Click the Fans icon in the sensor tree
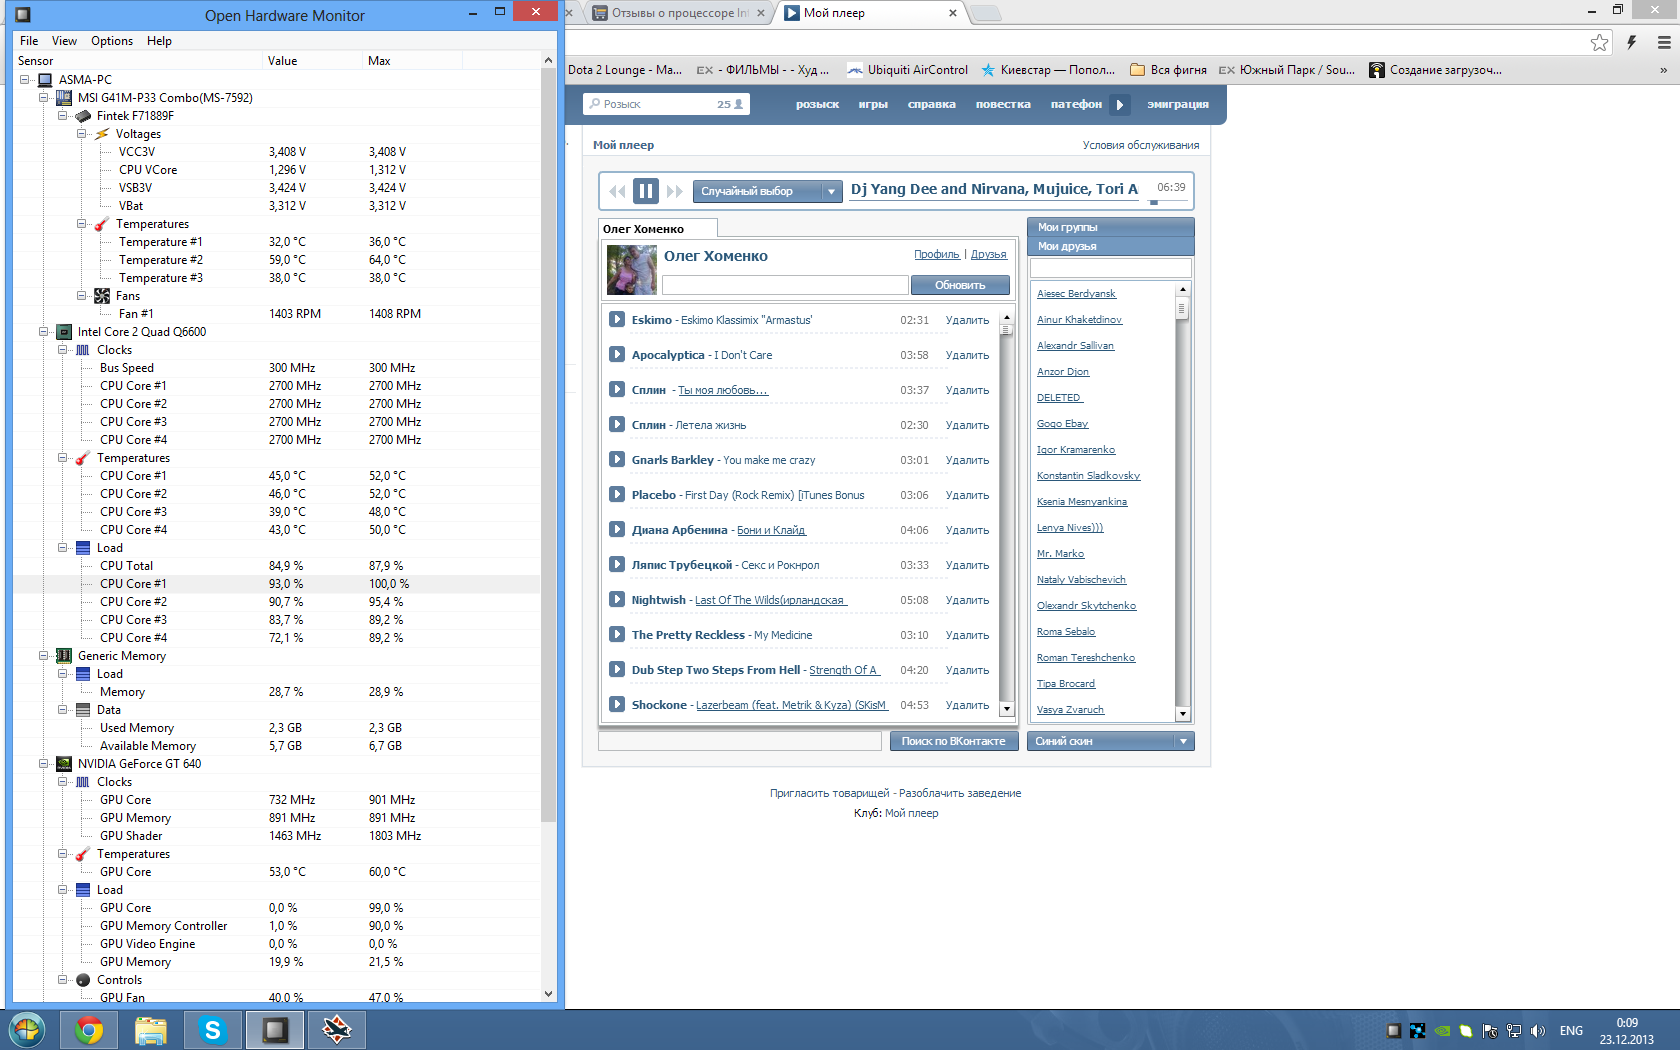The image size is (1680, 1050). pyautogui.click(x=102, y=296)
